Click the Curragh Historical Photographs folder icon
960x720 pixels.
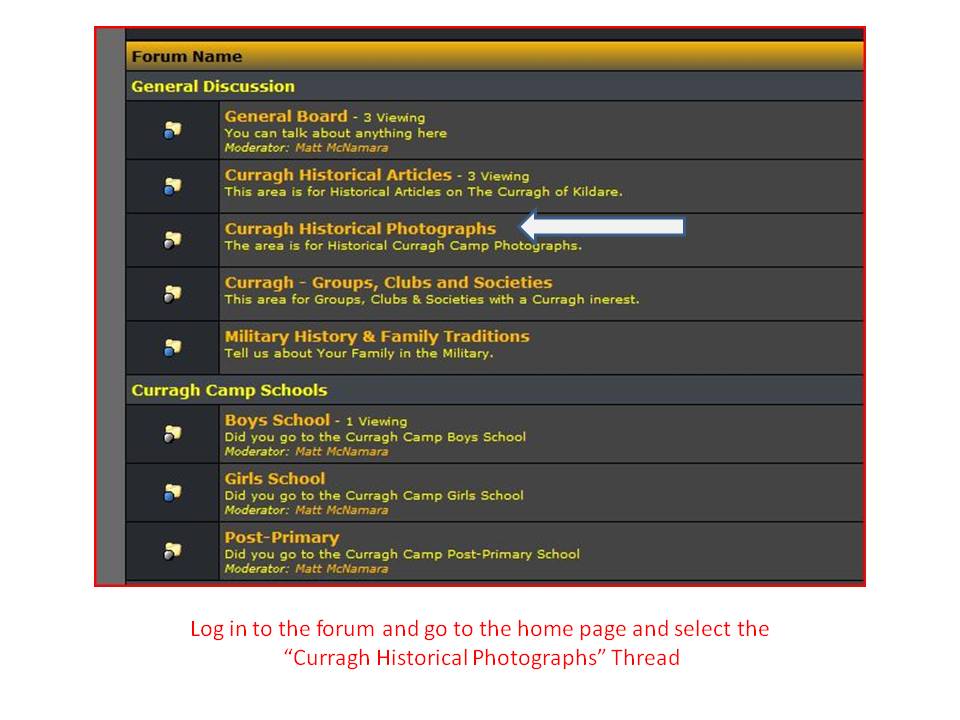[173, 240]
